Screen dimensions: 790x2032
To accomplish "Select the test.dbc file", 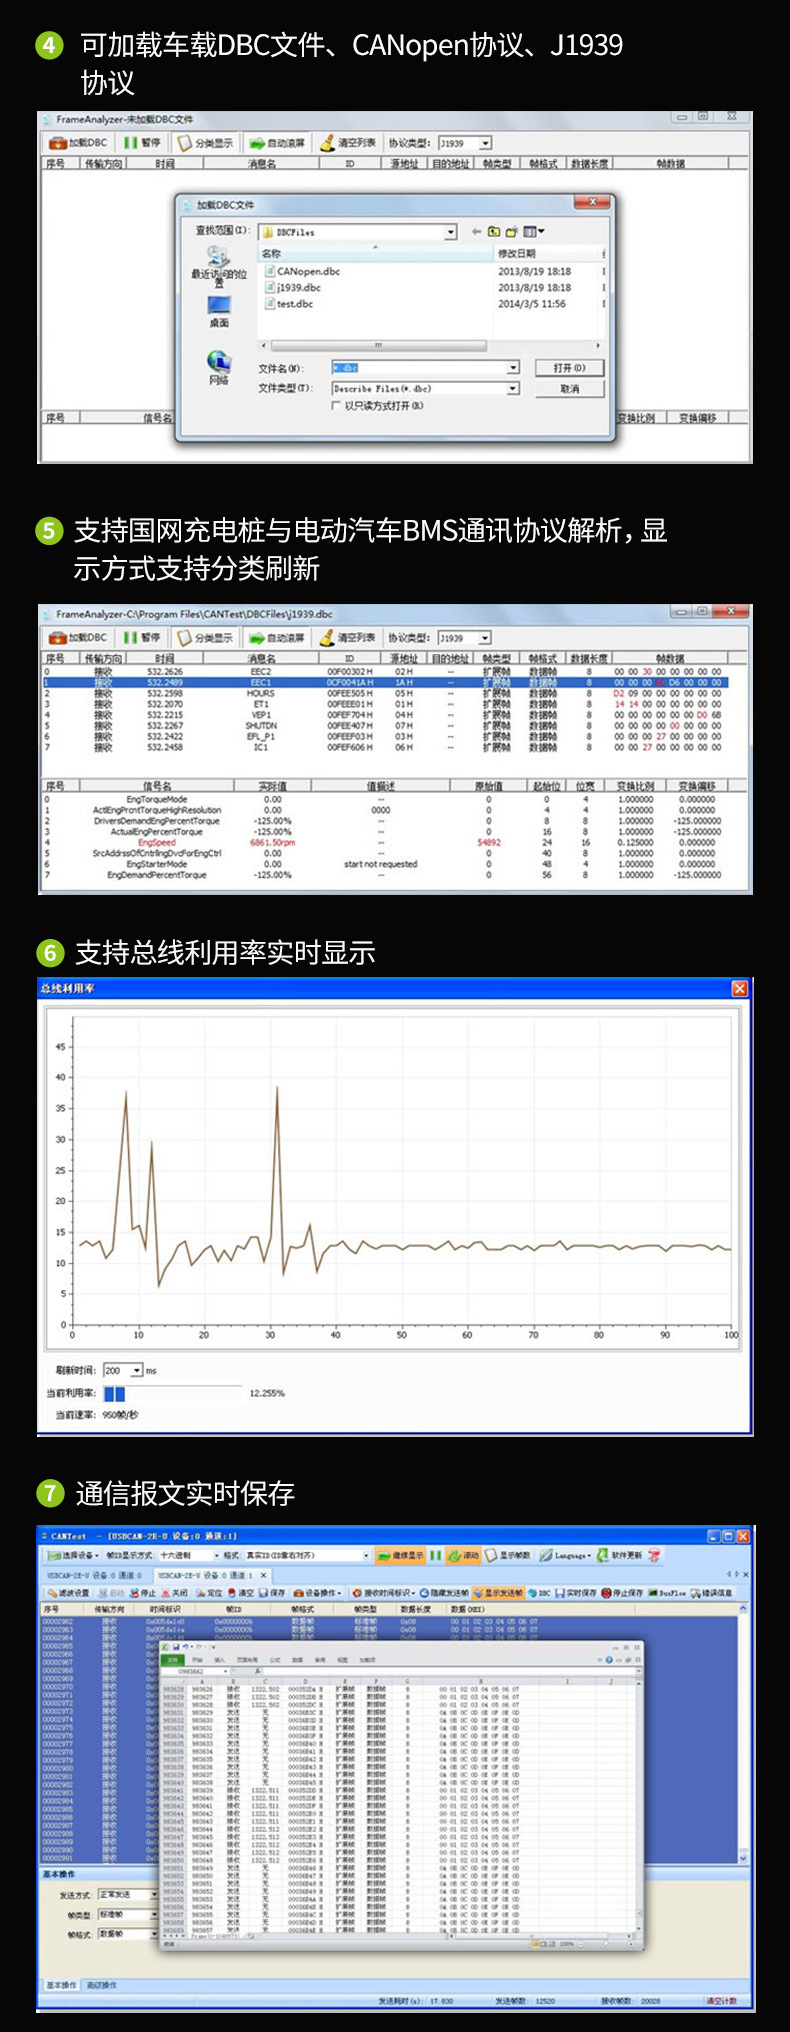I will pos(290,303).
